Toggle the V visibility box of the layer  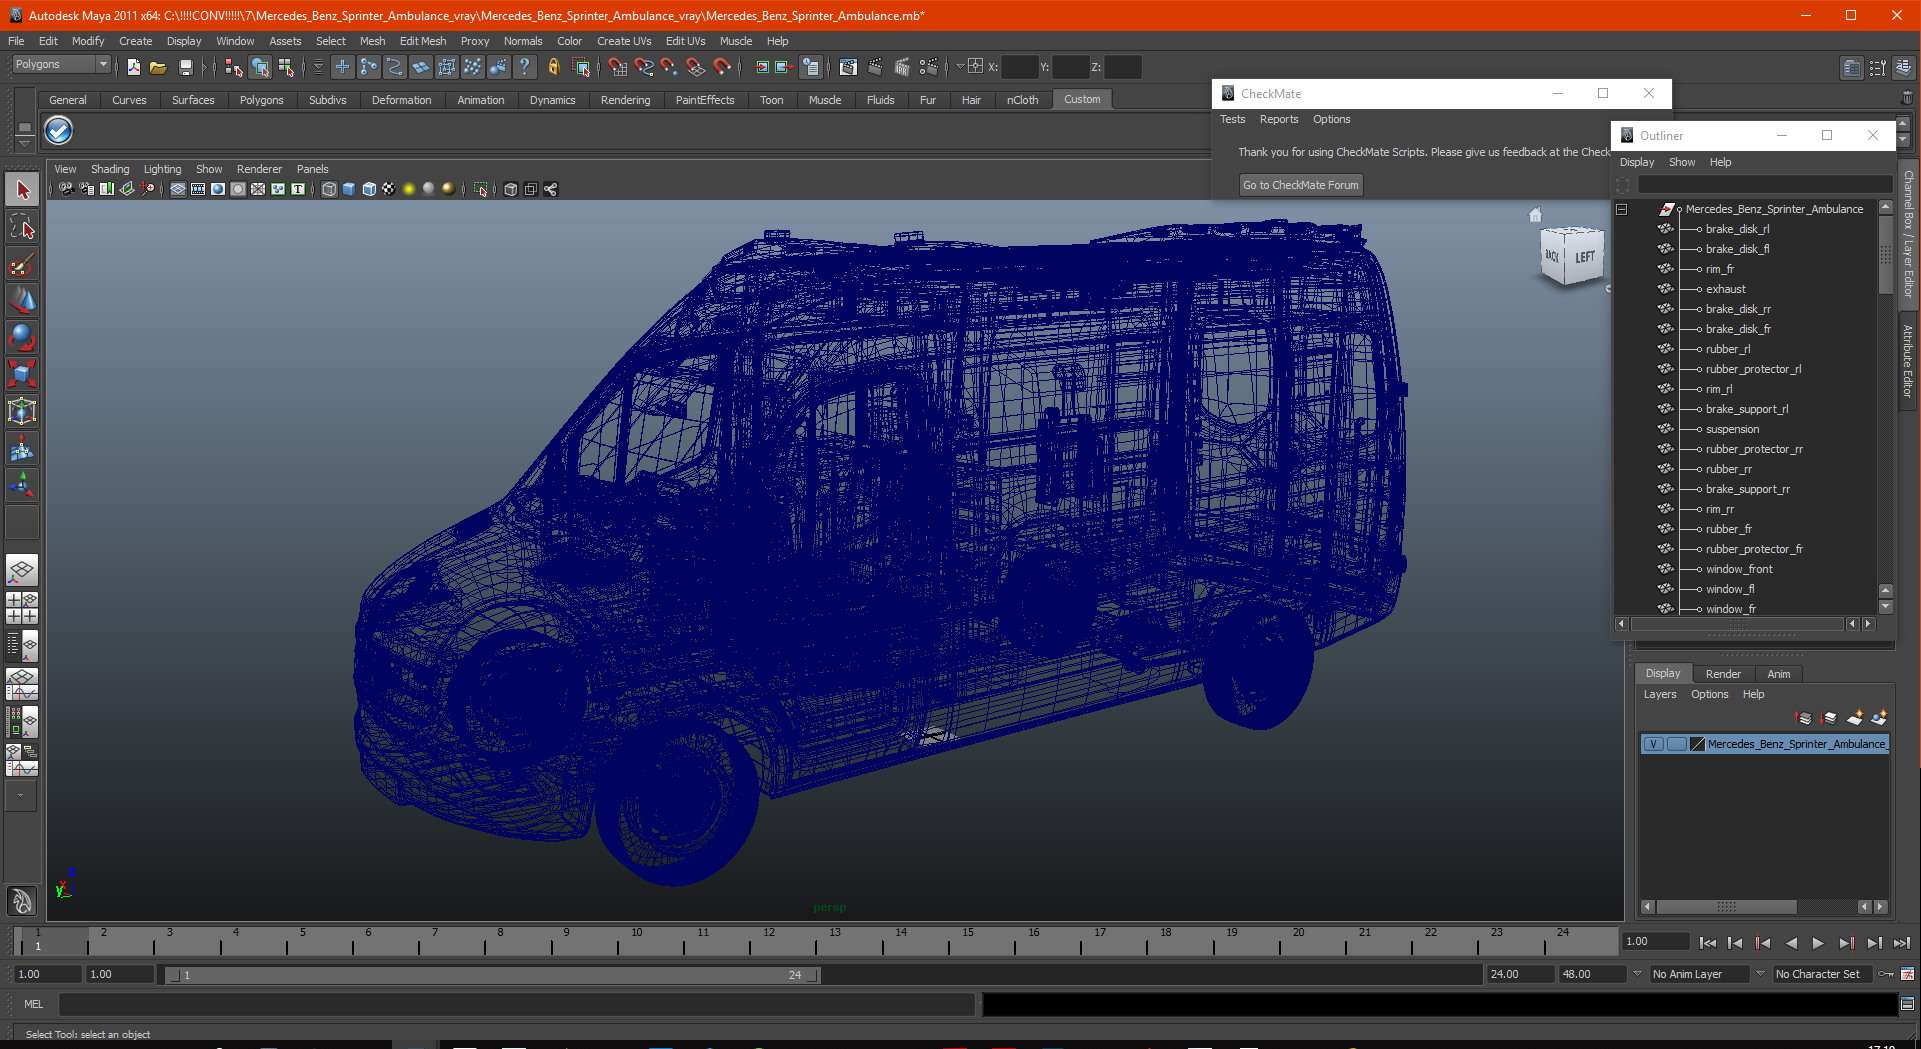coord(1654,744)
